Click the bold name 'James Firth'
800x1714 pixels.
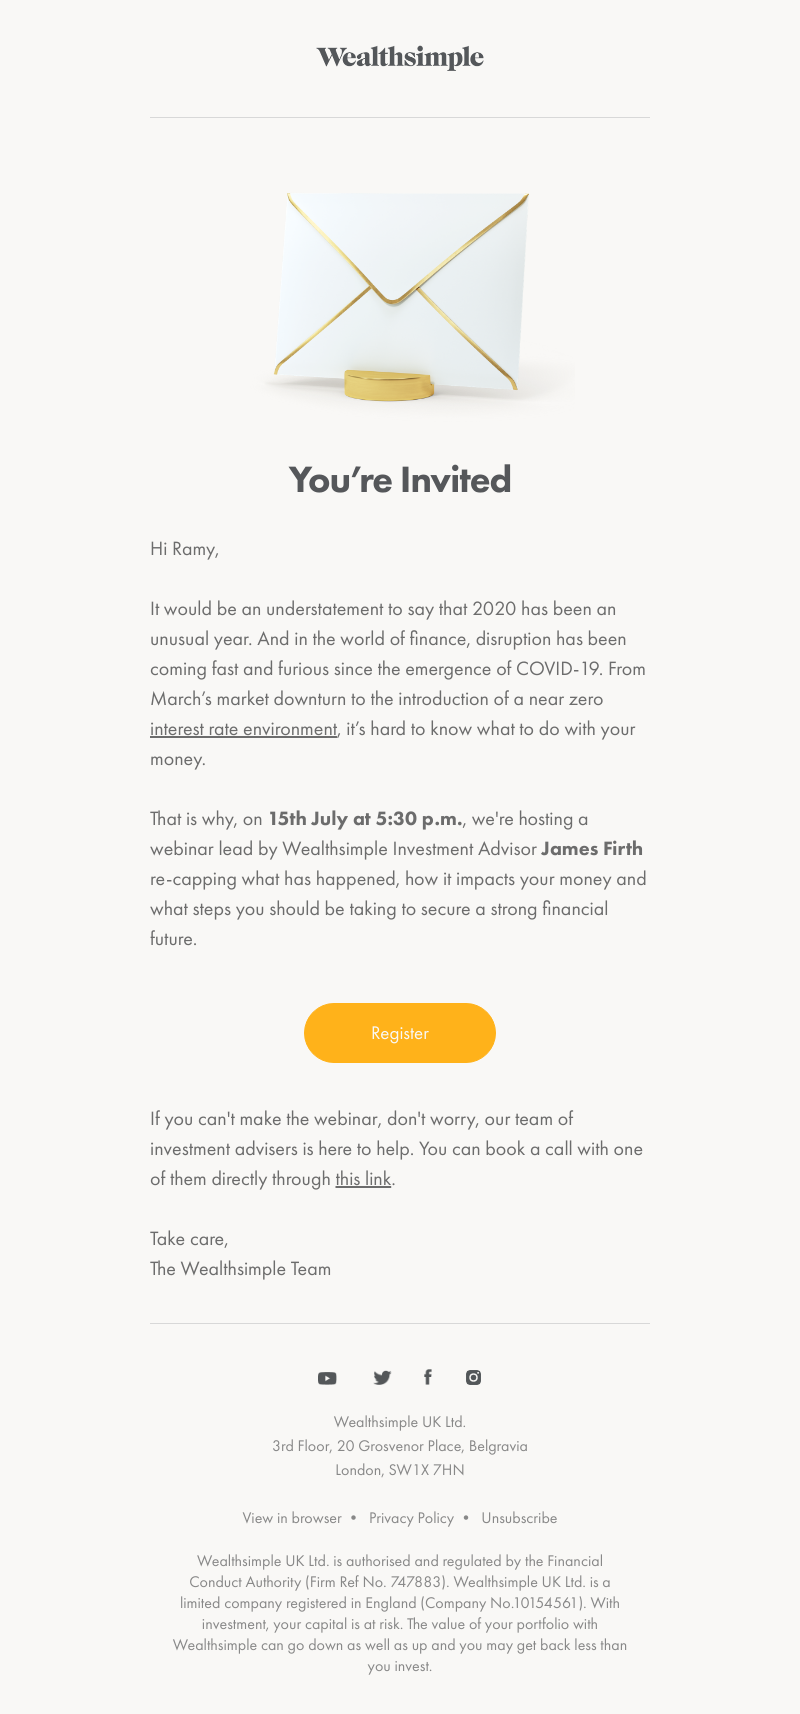(592, 849)
